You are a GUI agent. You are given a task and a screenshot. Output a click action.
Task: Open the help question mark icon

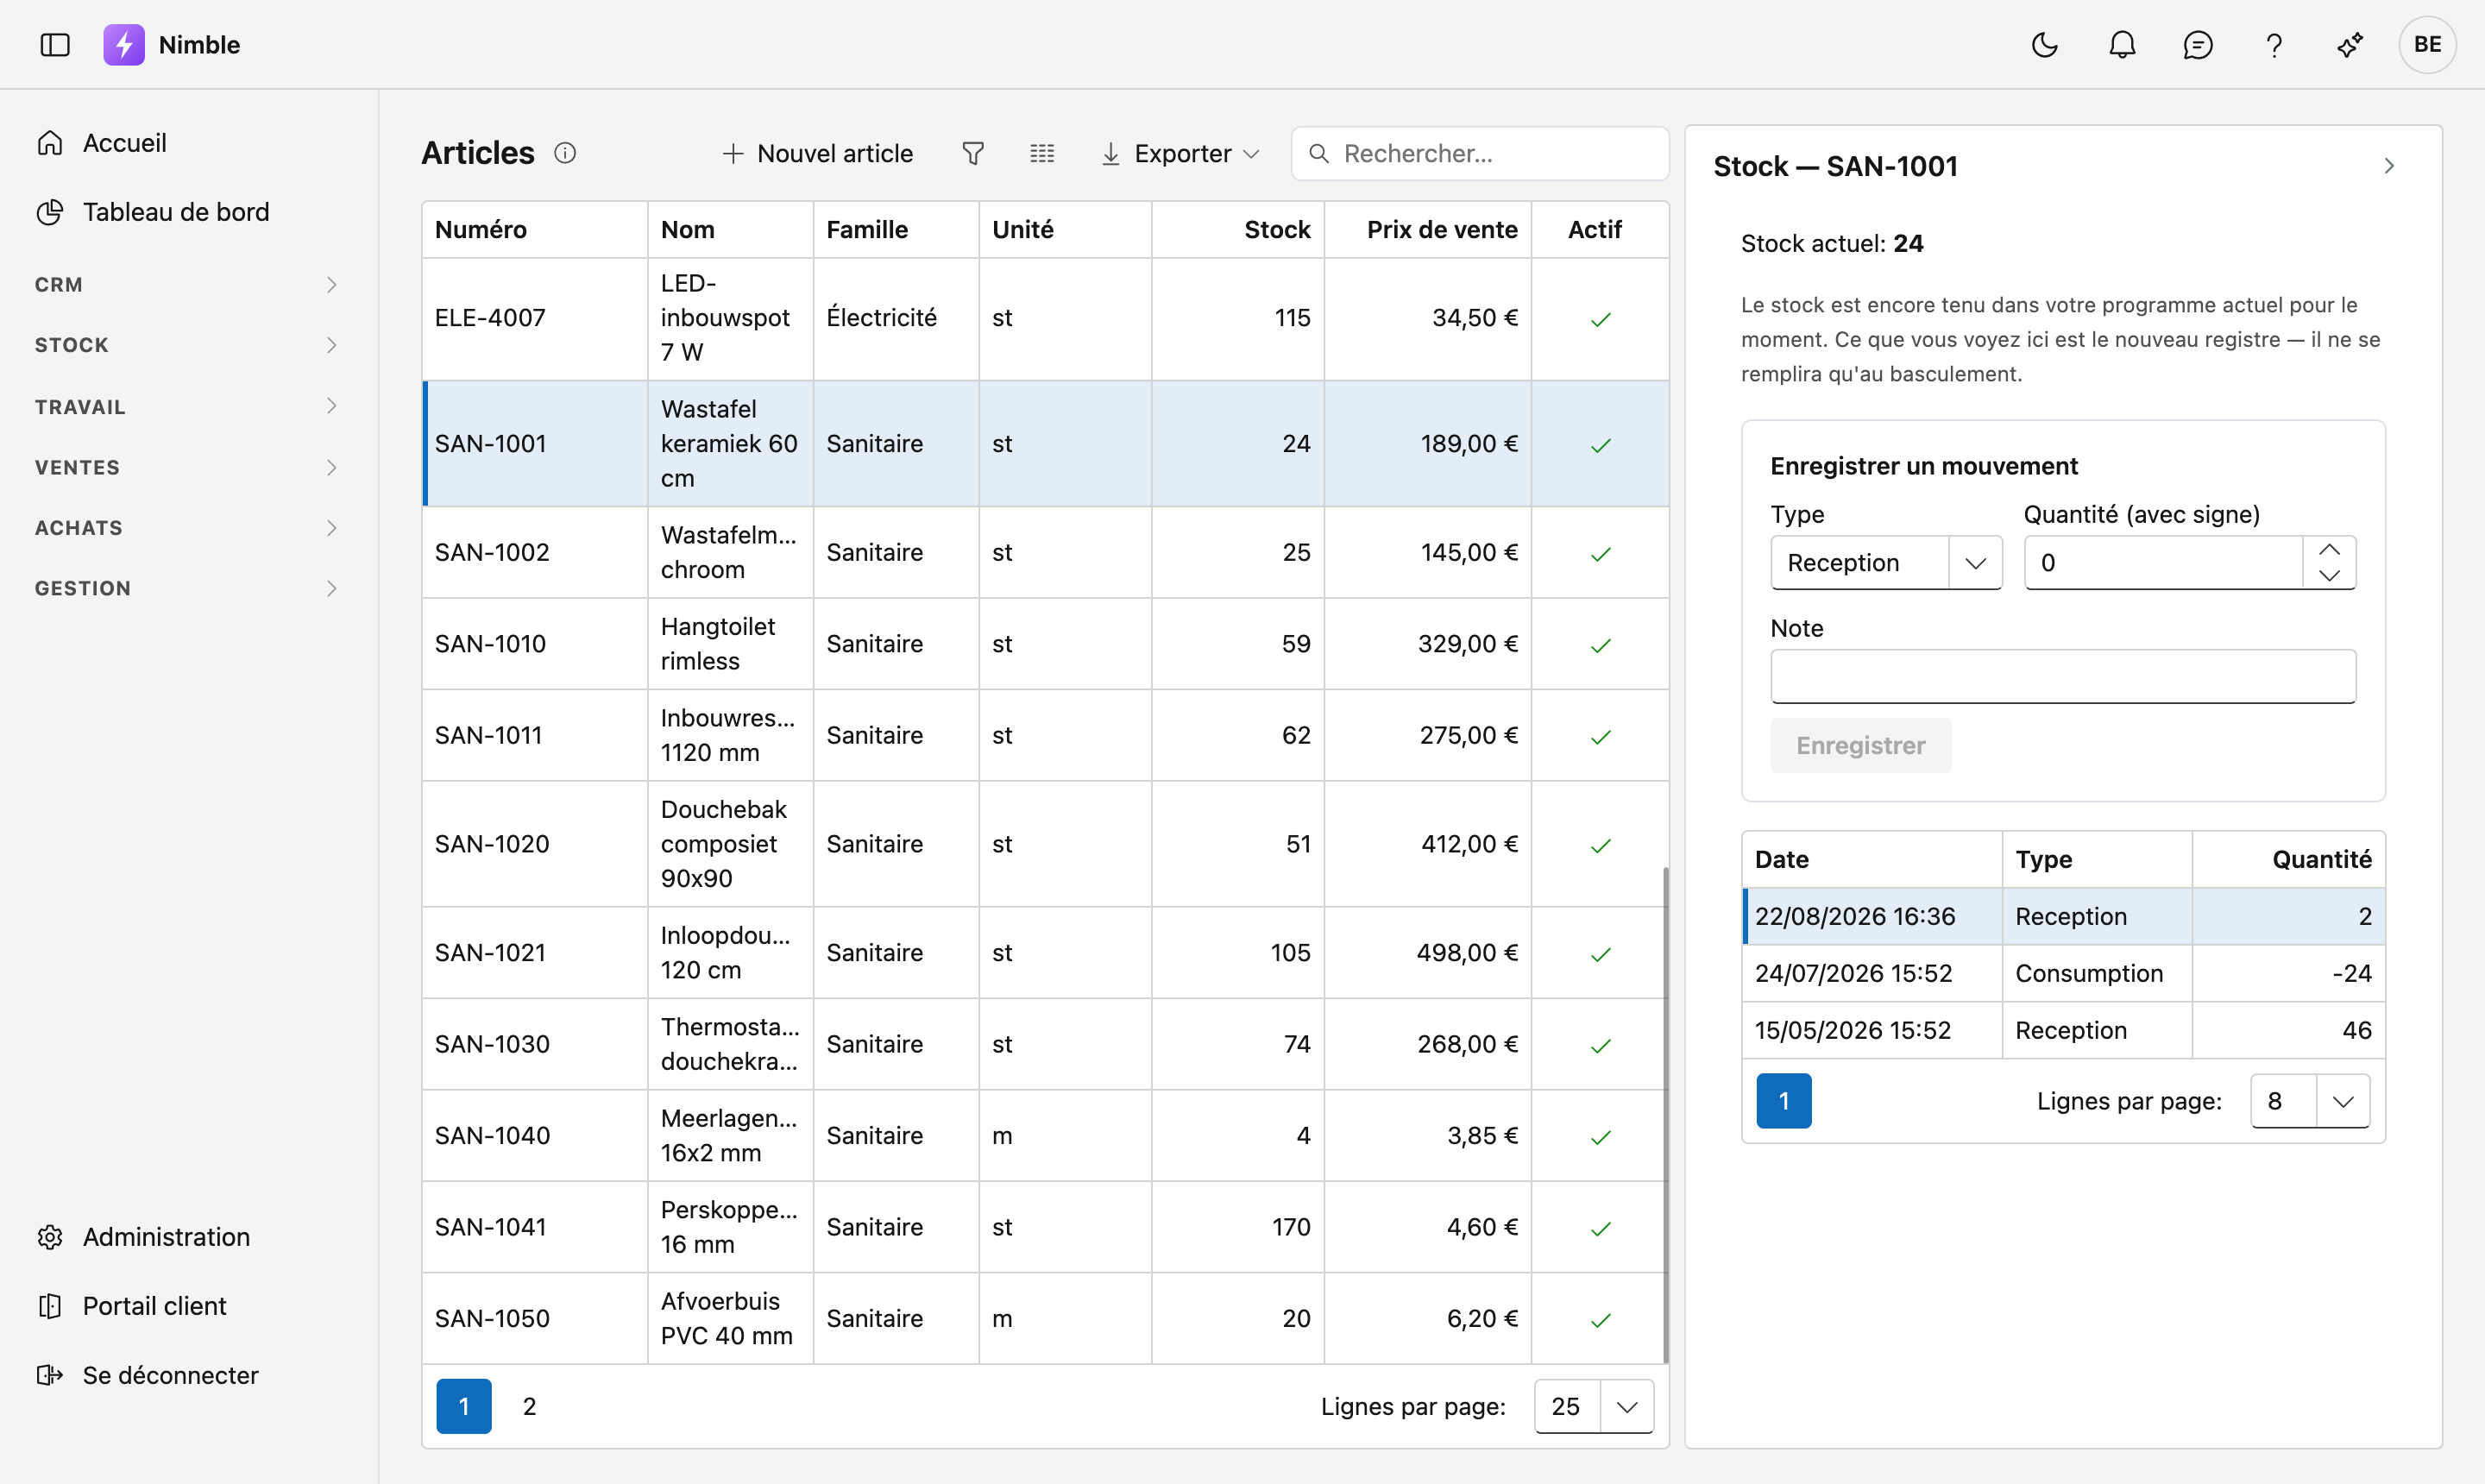click(x=2274, y=45)
